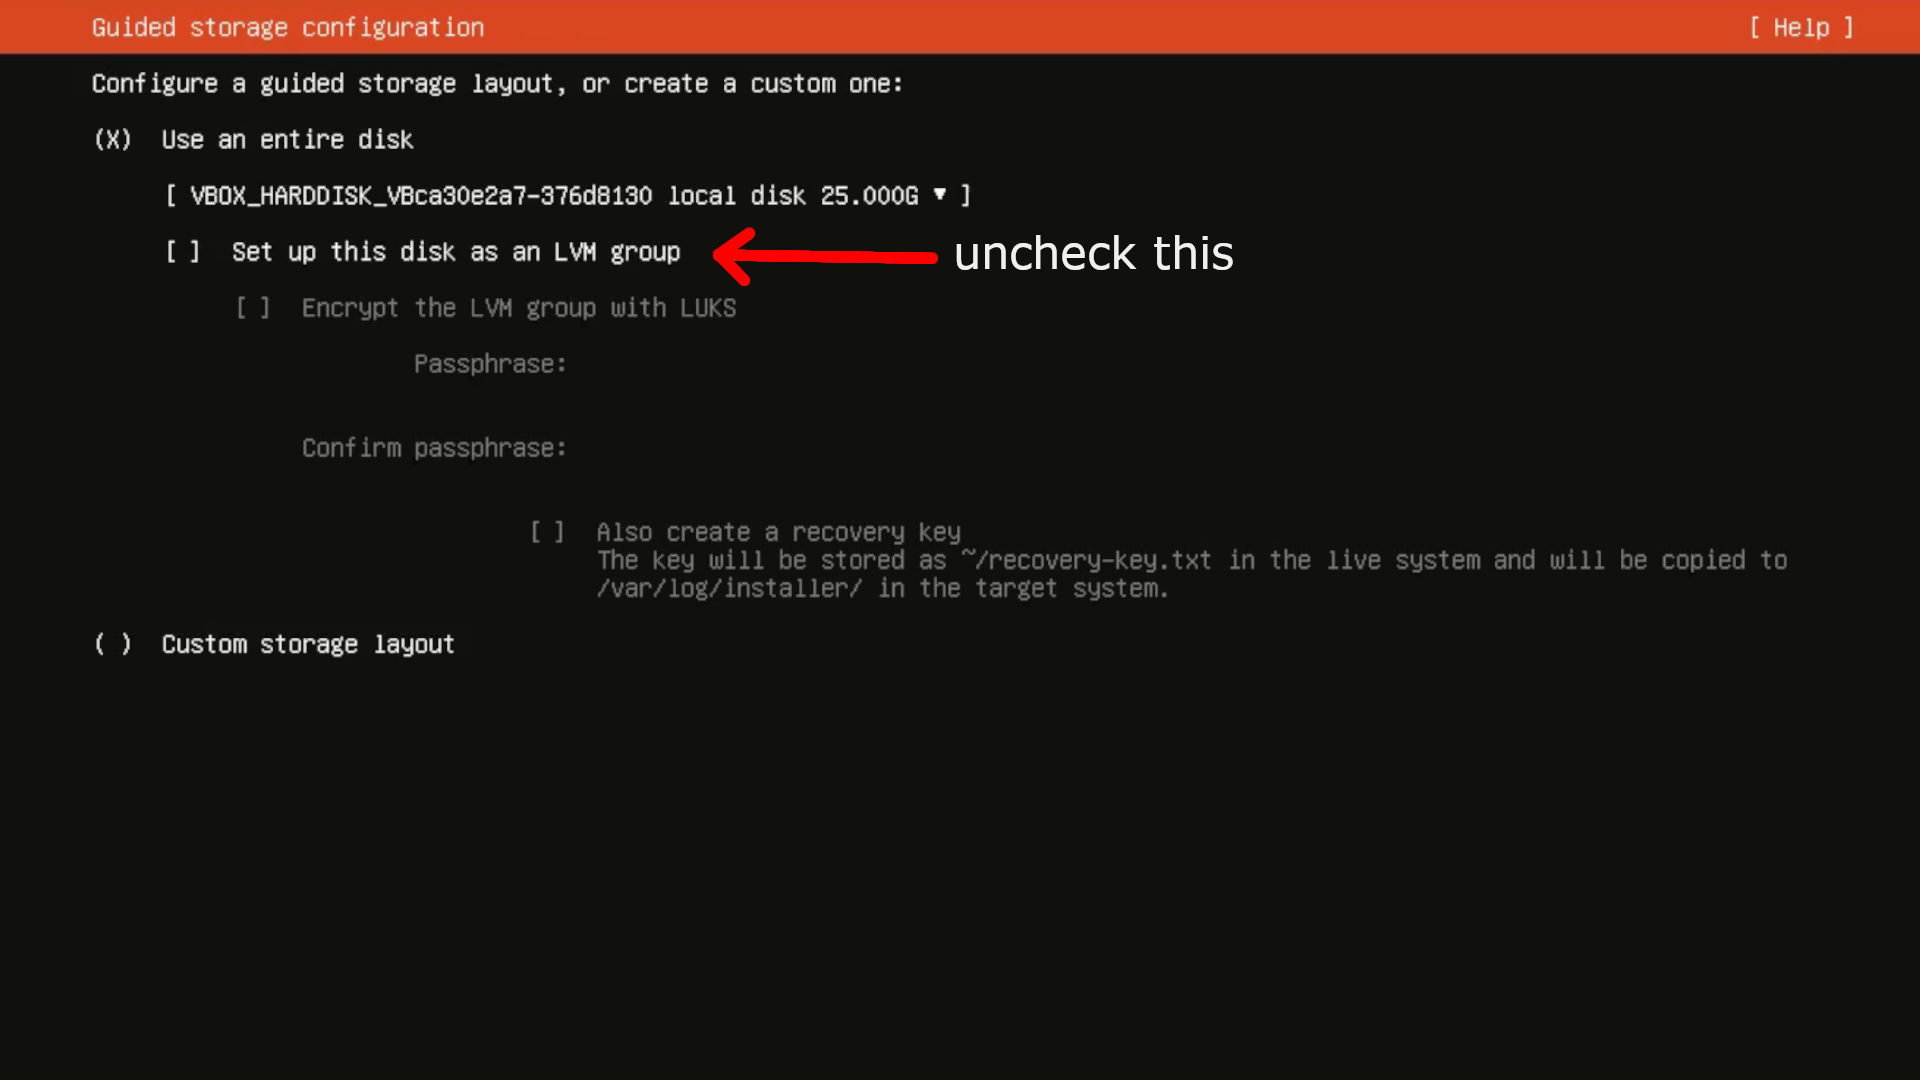This screenshot has width=1920, height=1080.
Task: Select the Custom storage layout radio button
Action: [113, 644]
